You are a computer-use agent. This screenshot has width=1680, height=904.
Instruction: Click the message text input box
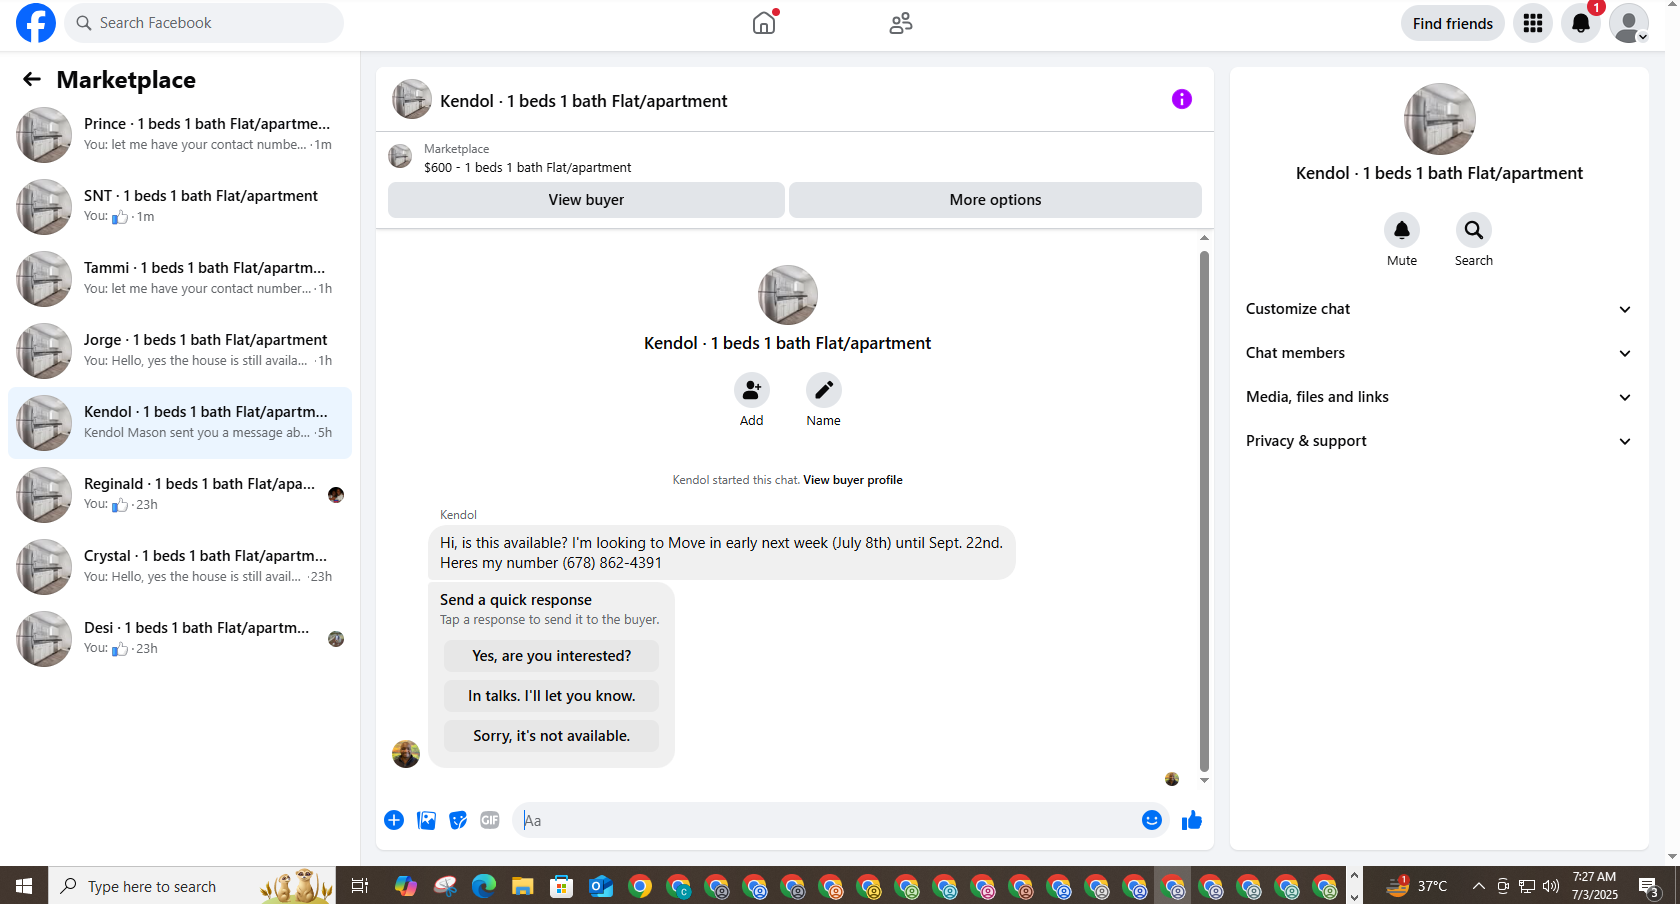(828, 820)
